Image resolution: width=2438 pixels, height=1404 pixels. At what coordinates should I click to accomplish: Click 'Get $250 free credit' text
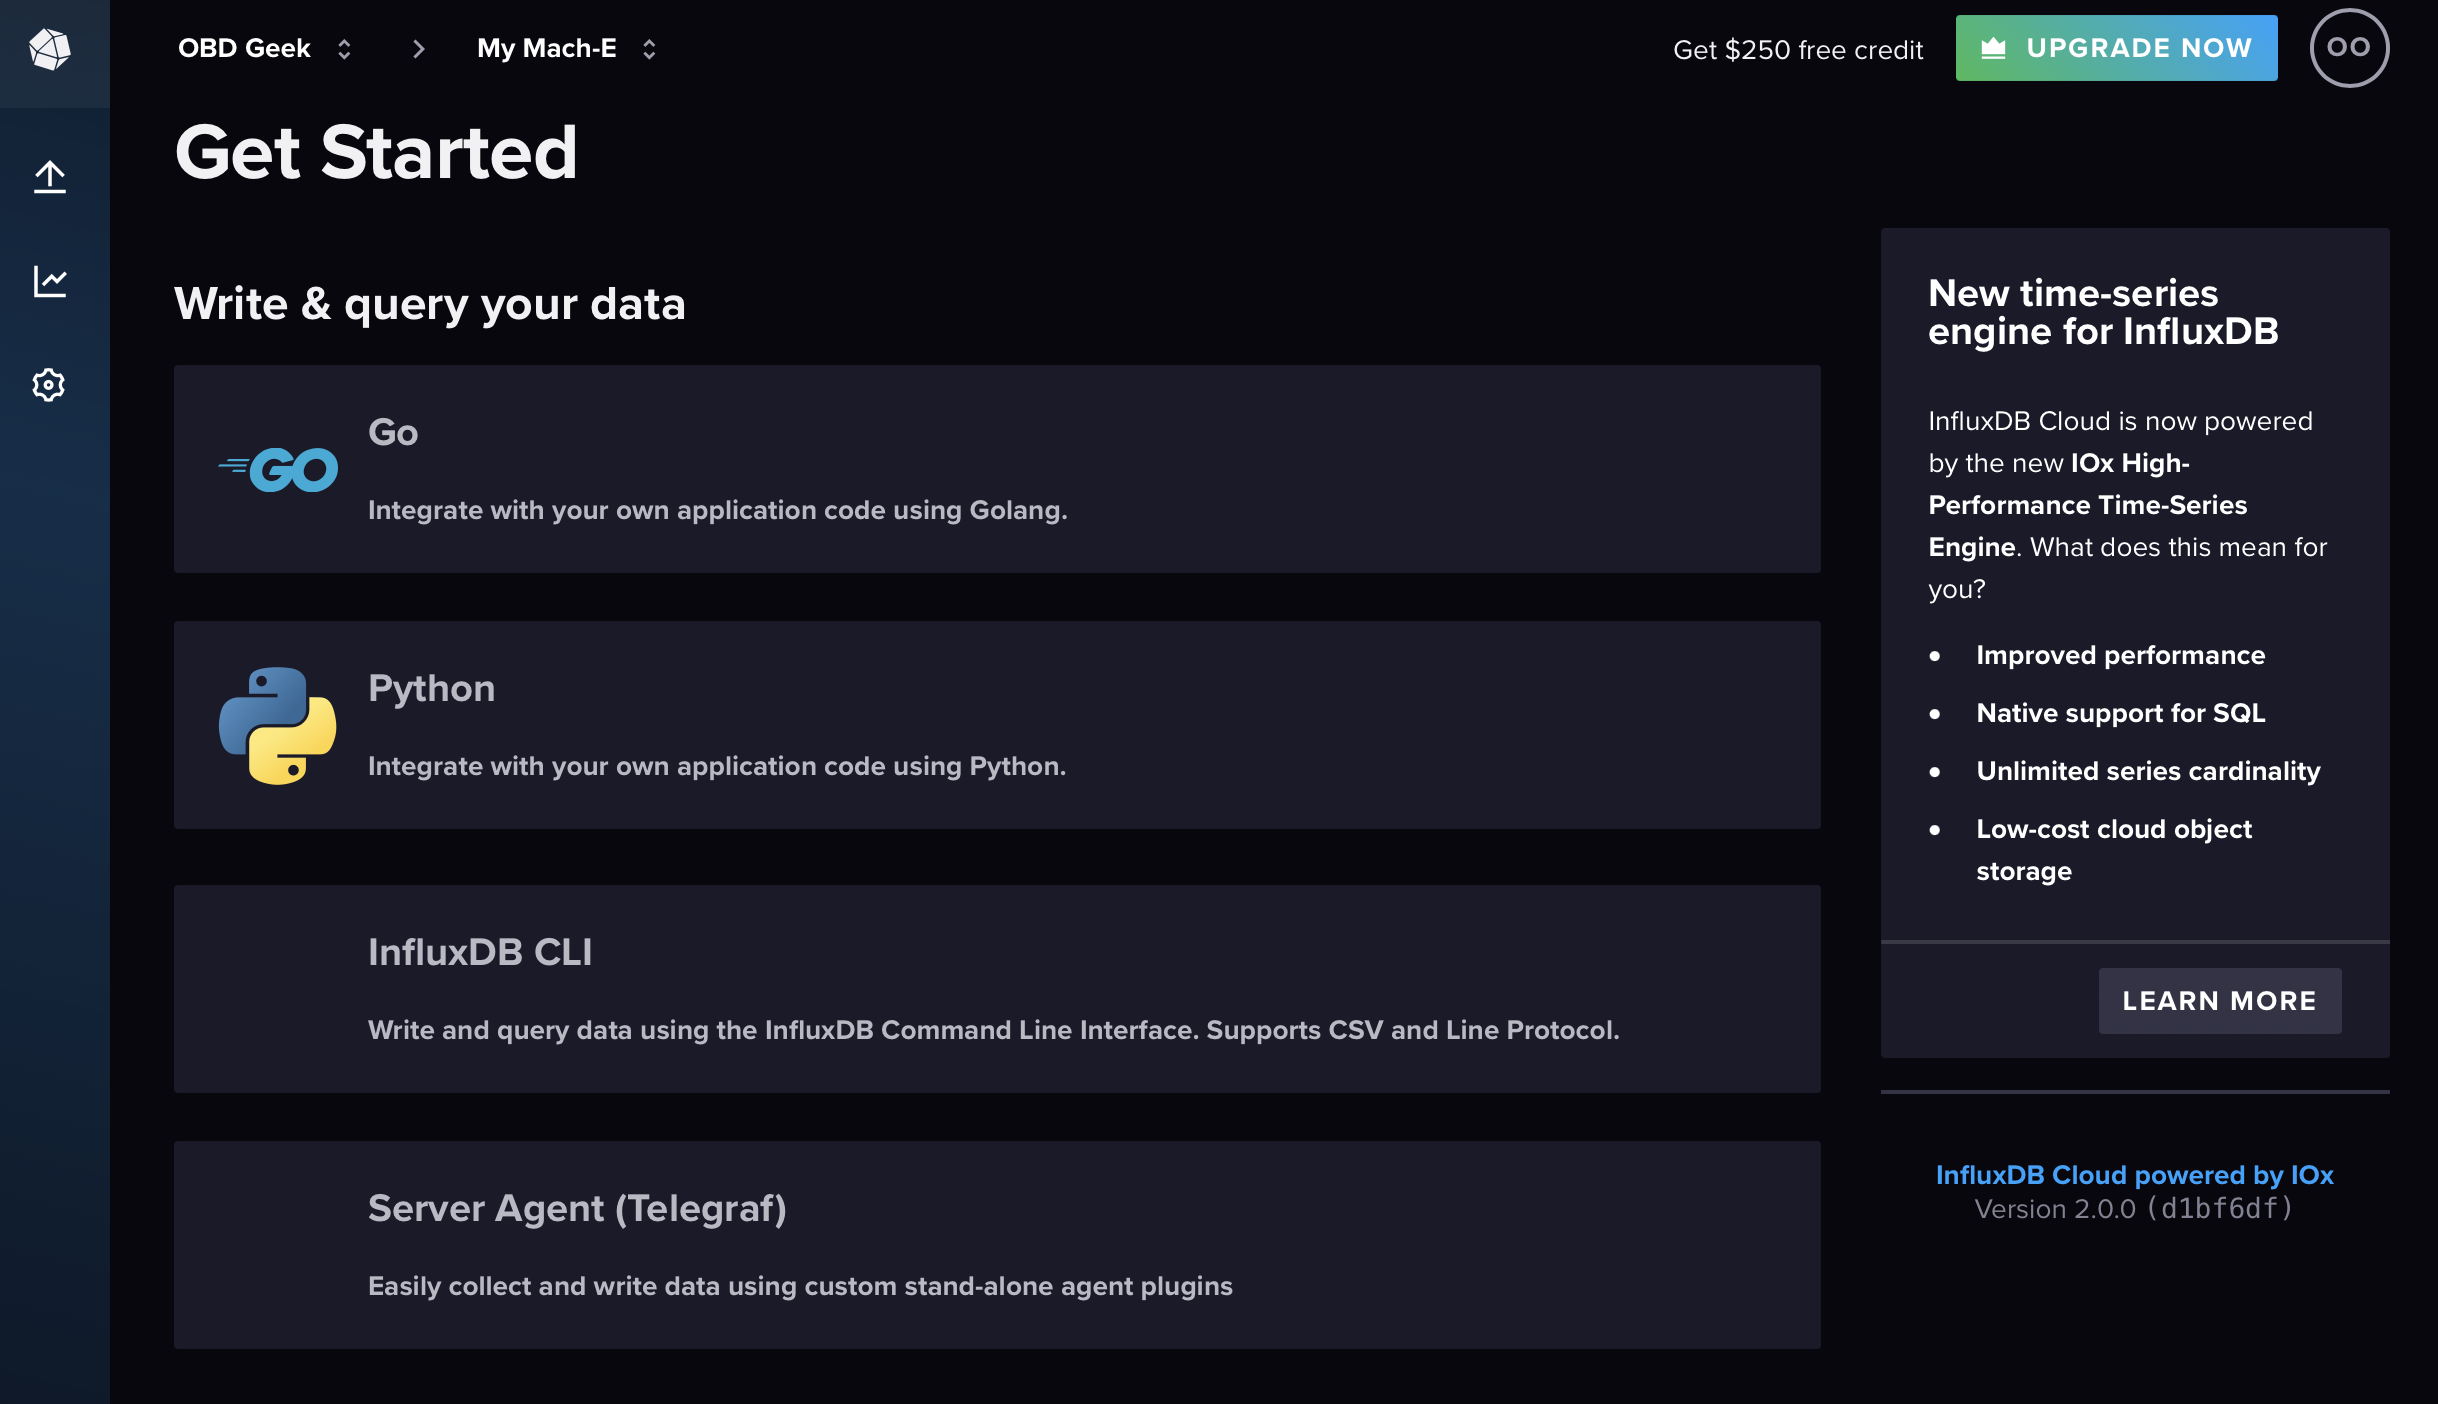click(x=1798, y=50)
